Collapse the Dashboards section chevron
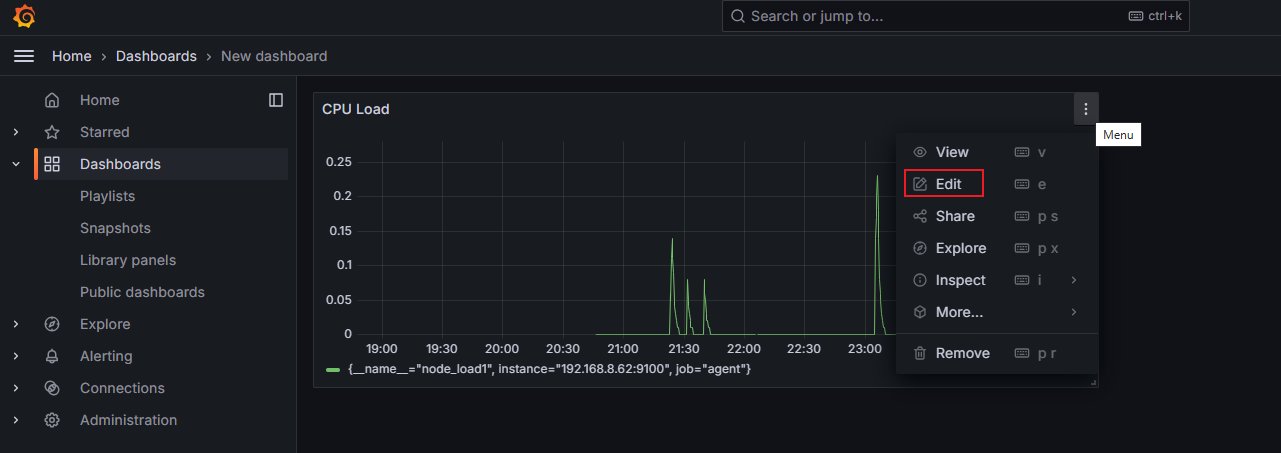 [15, 164]
